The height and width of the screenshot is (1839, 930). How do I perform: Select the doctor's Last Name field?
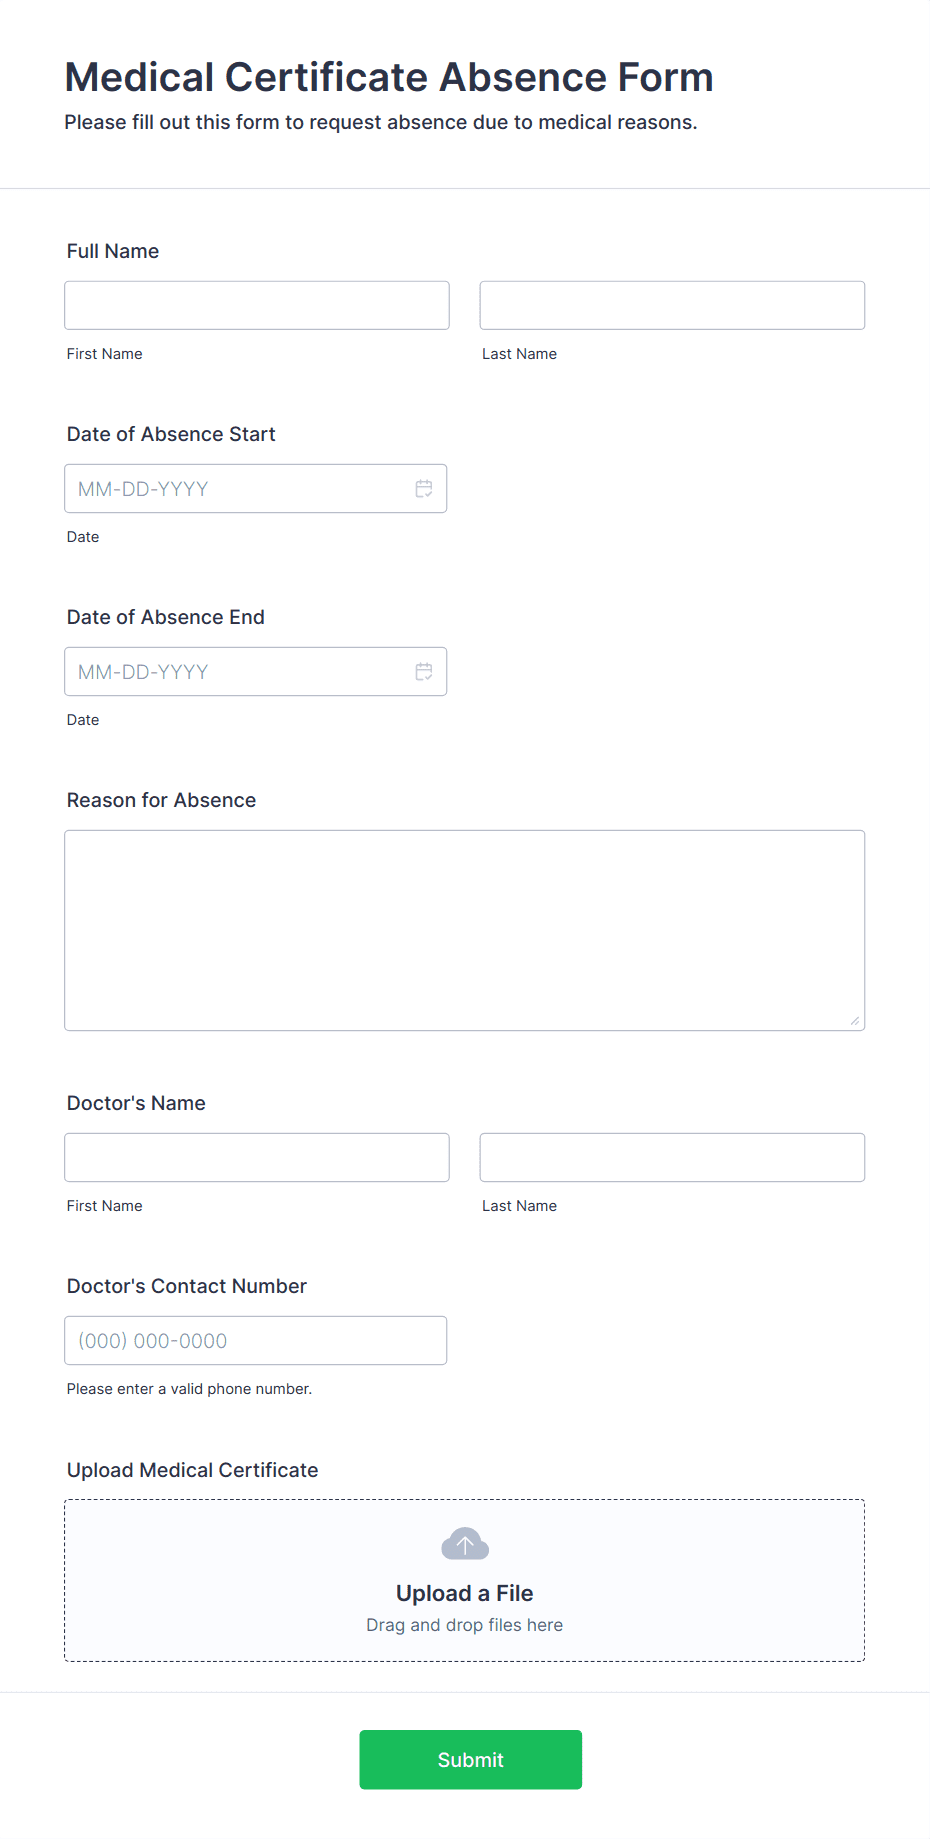pos(672,1157)
